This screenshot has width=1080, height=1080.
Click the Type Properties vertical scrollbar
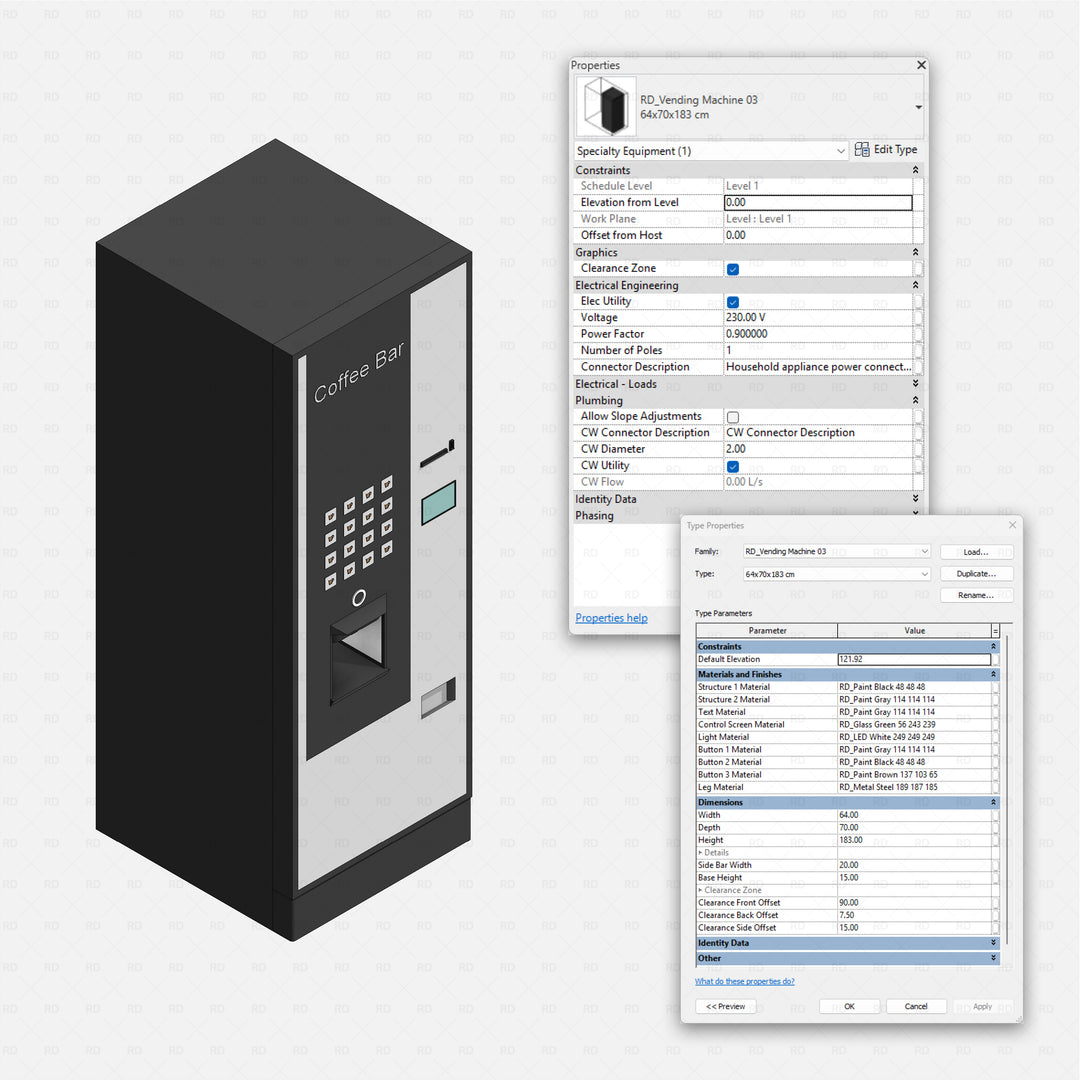(x=1007, y=791)
